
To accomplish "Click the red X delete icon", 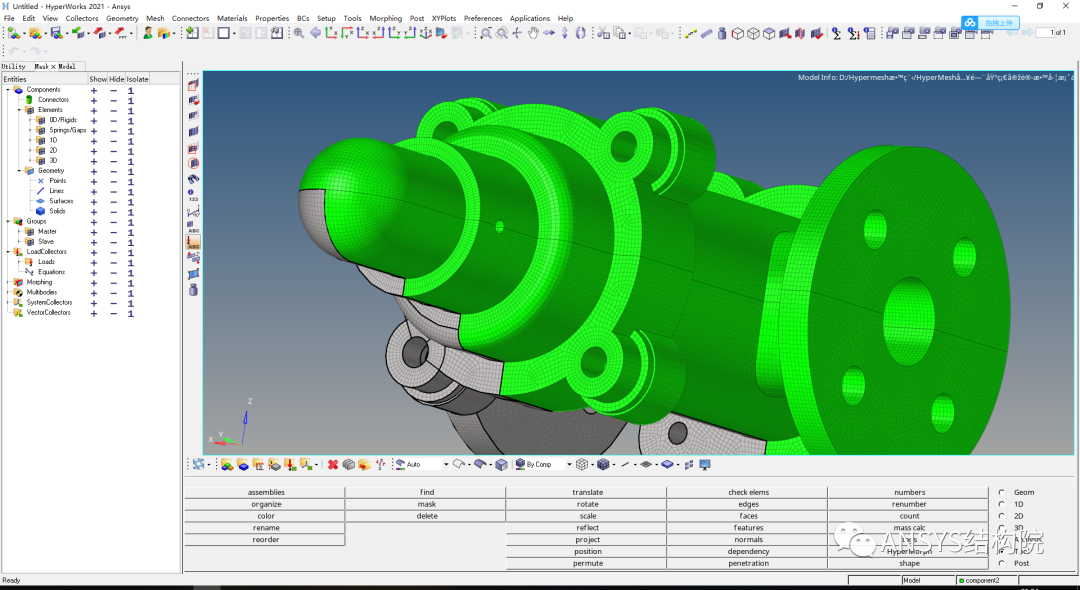I will pyautogui.click(x=333, y=465).
